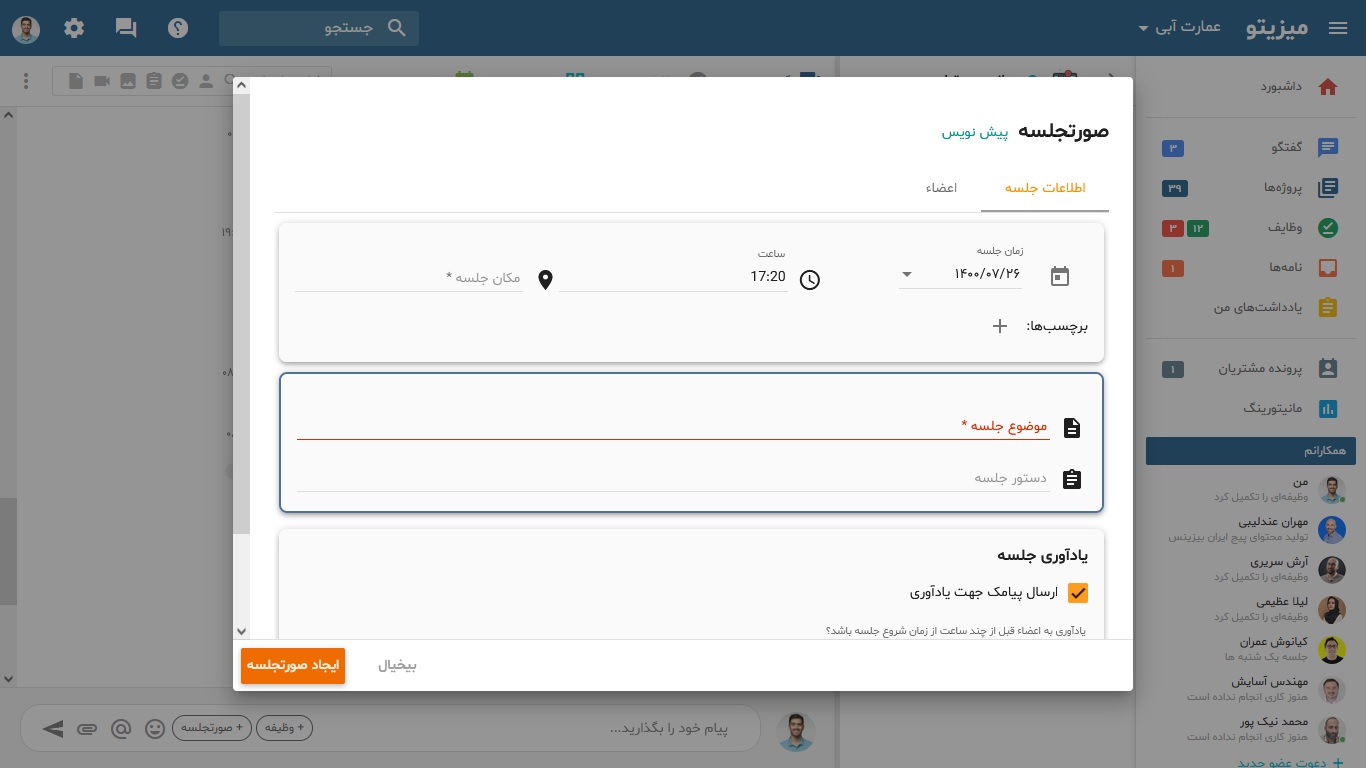
Task: Select the اطلاعات جلسه tab
Action: click(1045, 188)
